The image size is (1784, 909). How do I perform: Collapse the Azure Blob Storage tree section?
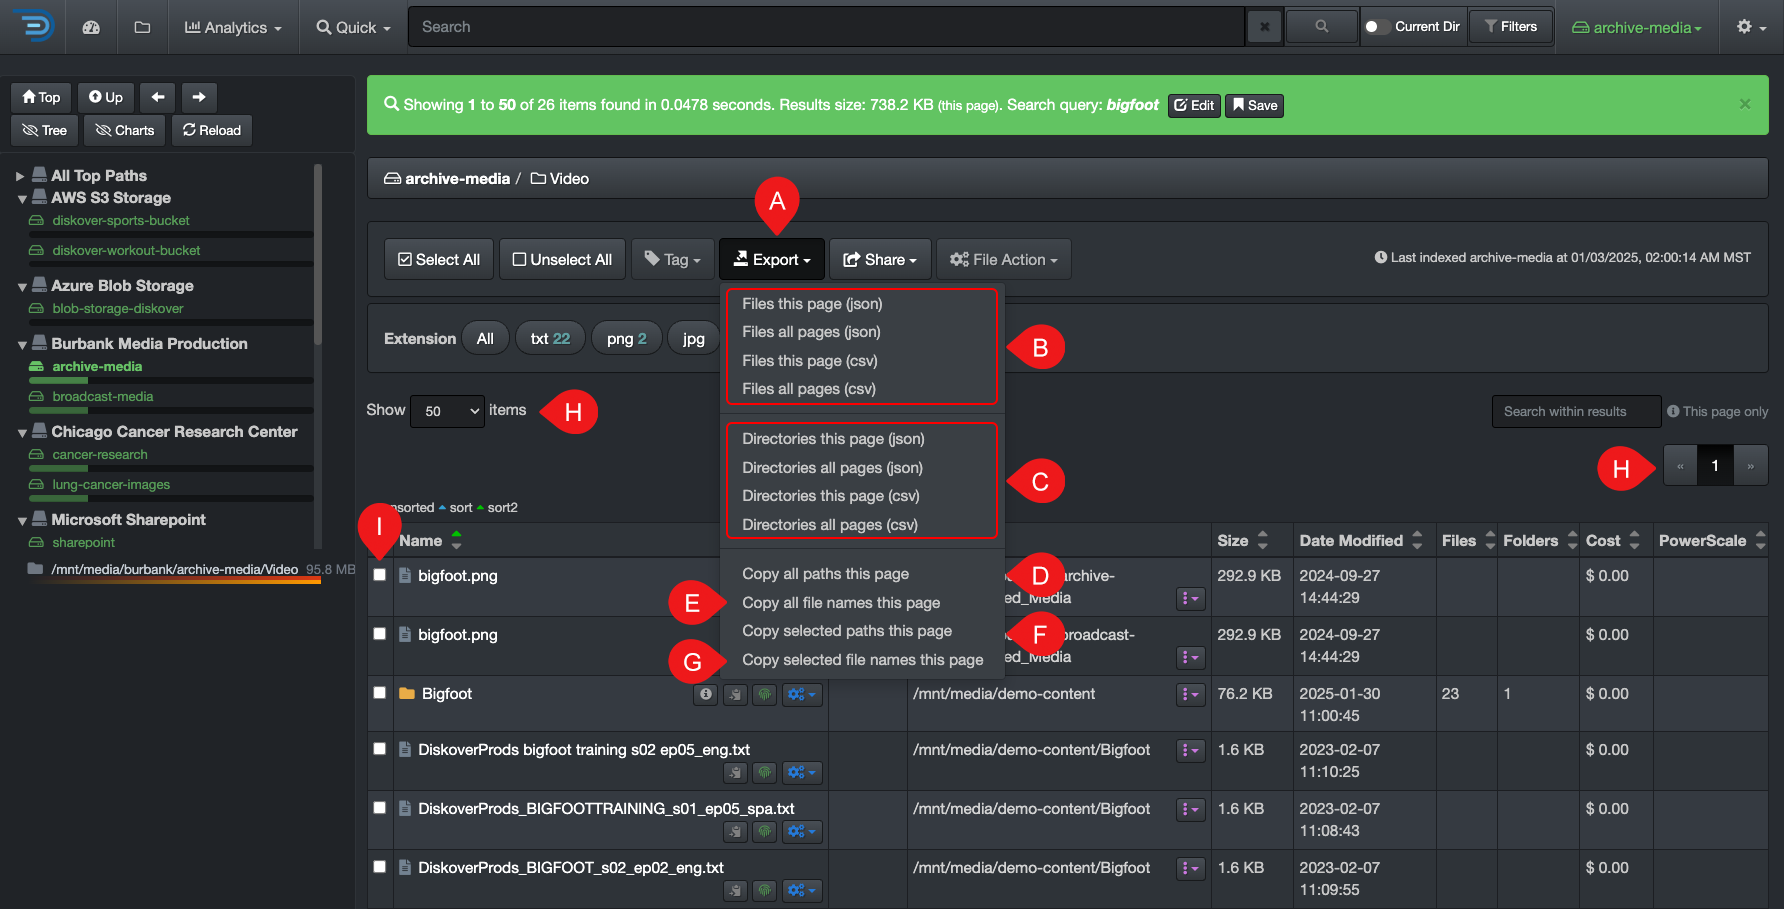point(22,285)
